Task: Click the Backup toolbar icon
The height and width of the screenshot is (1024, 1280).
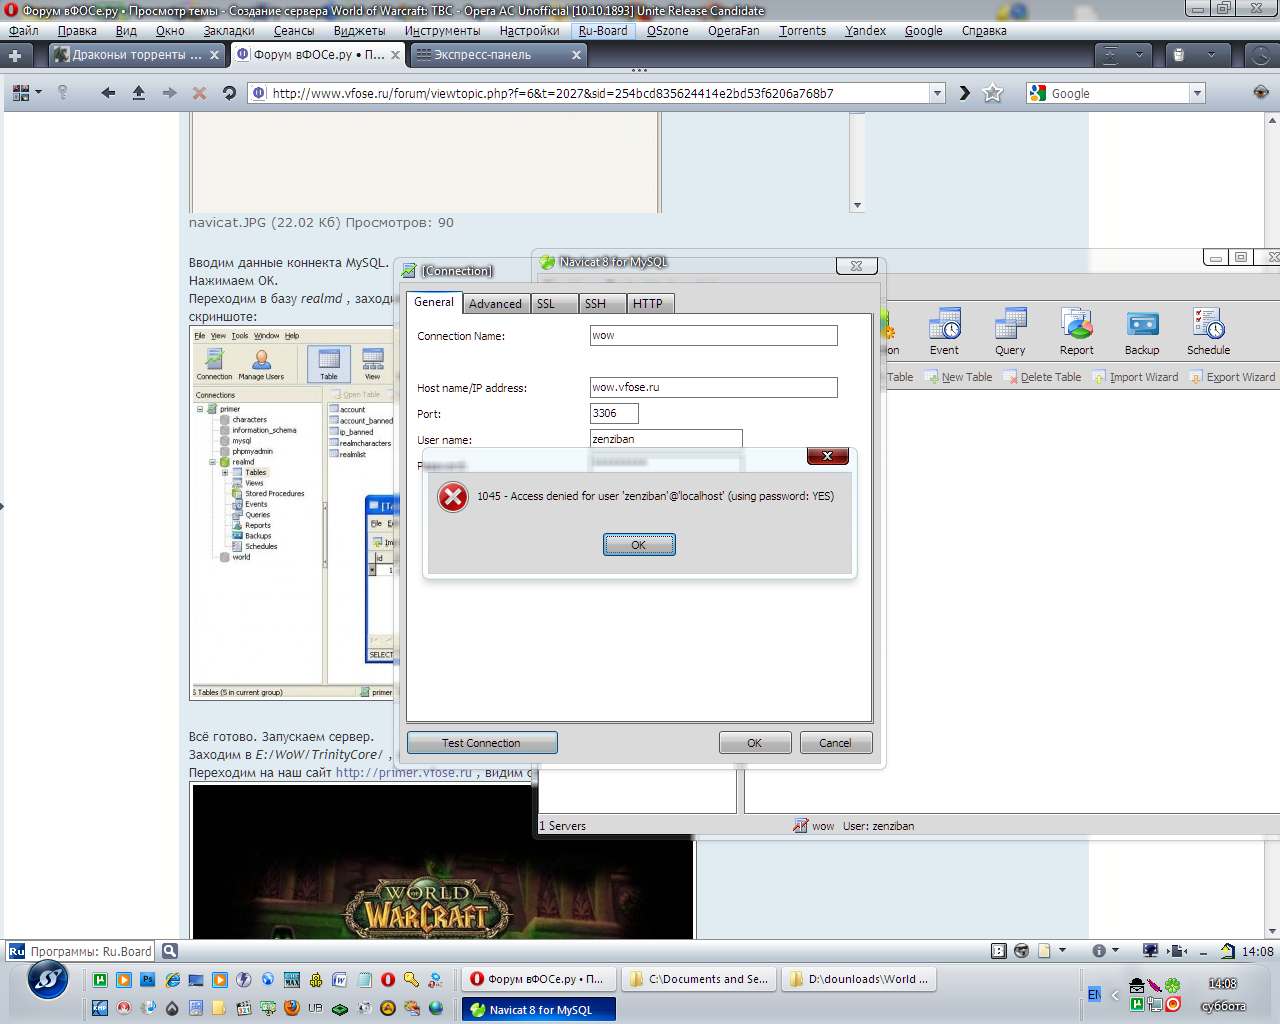Action: (x=1142, y=332)
